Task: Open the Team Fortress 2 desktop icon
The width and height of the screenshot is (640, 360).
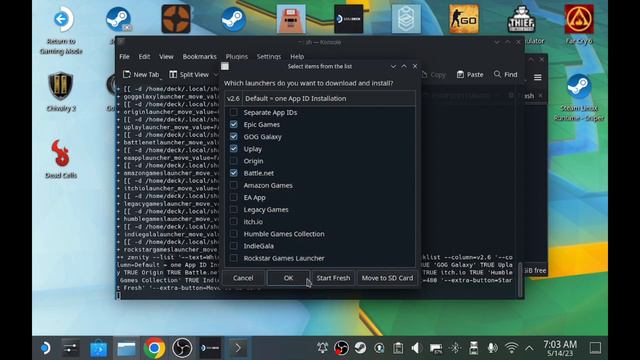Action: [176, 19]
